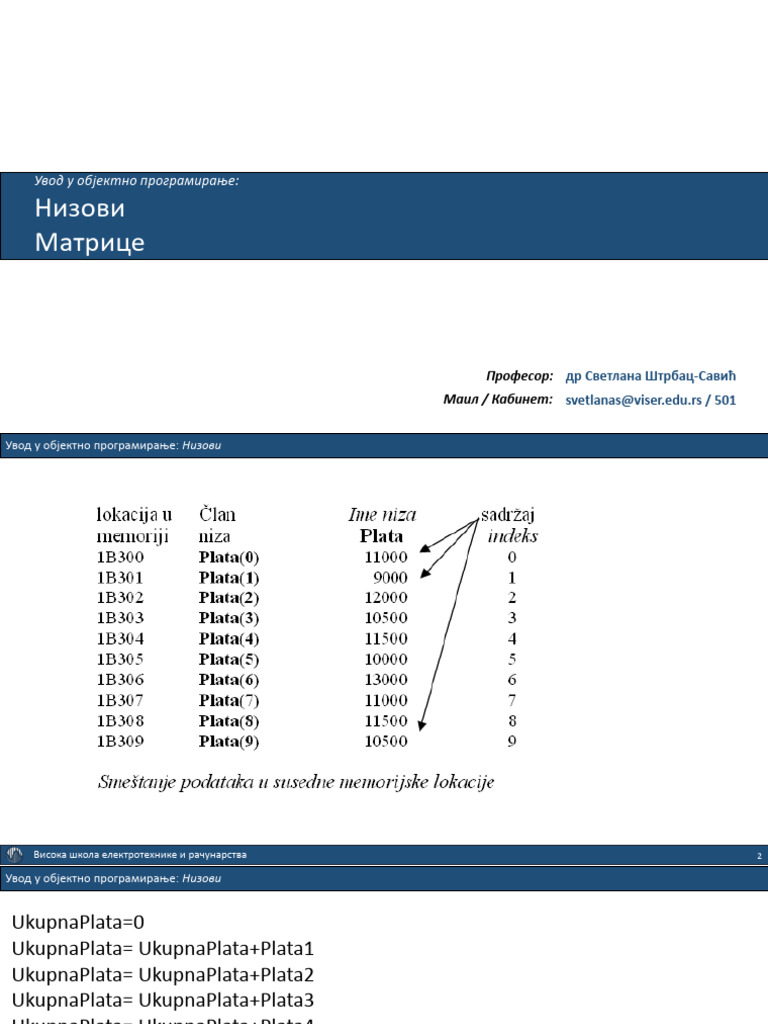This screenshot has width=768, height=1024.
Task: Select the Матрице title heading
Action: click(89, 242)
